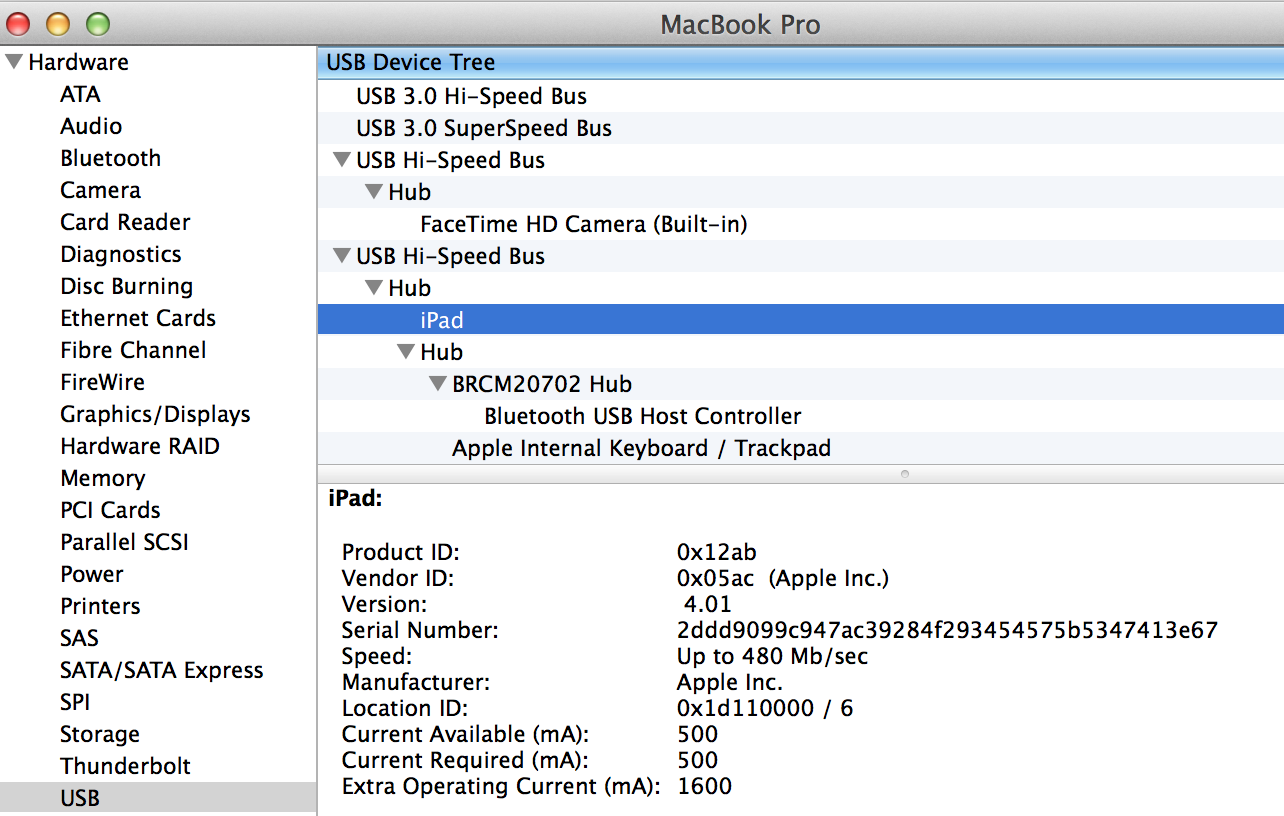1284x816 pixels.
Task: Click Extra Operating Current value 1600
Action: point(704,786)
